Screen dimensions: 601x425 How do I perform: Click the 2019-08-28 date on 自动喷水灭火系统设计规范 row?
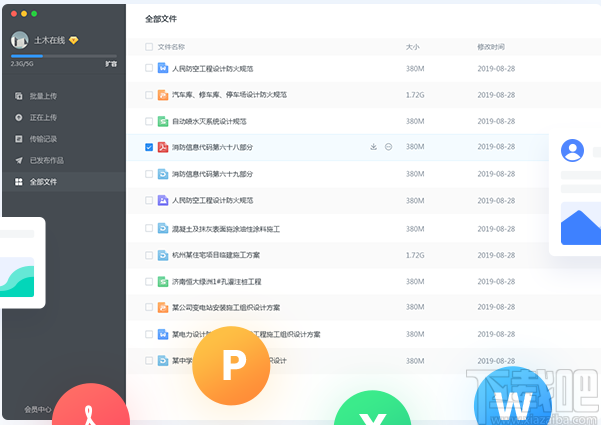[496, 121]
